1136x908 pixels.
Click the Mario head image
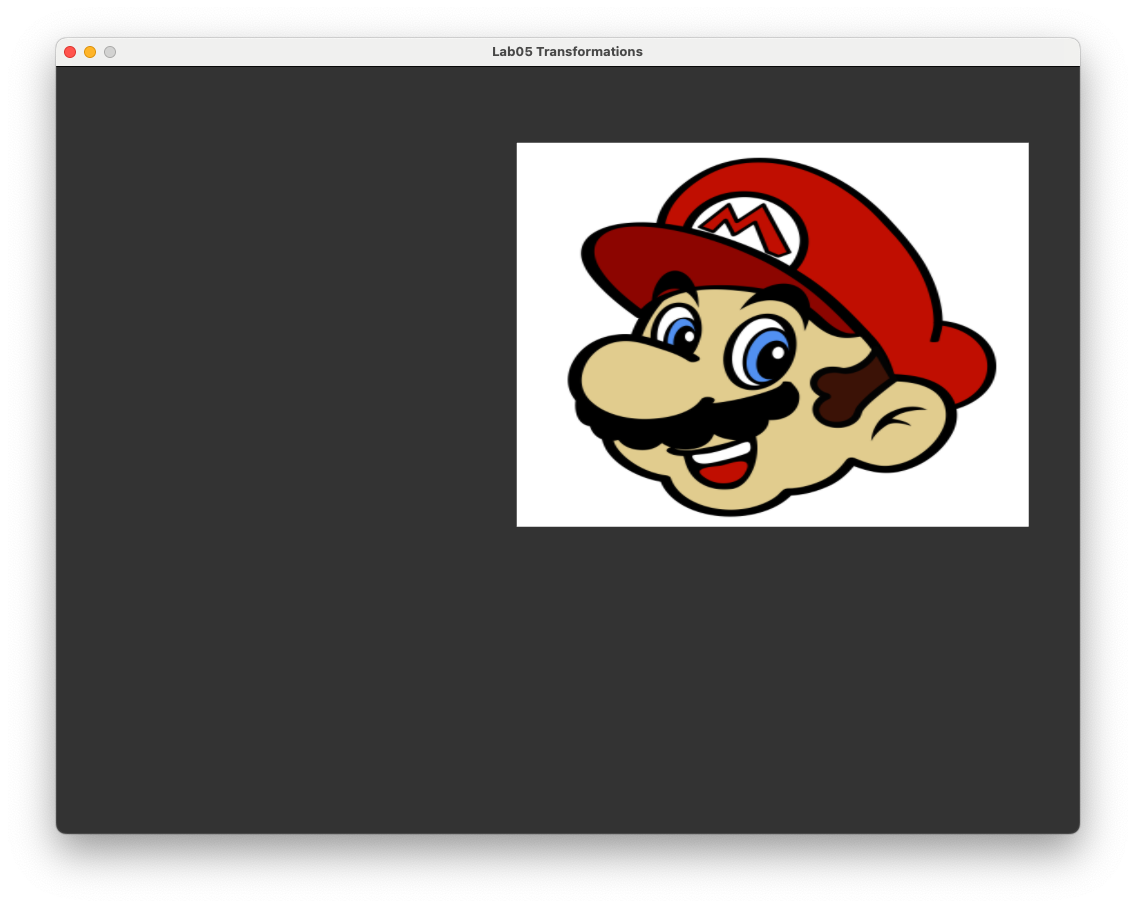point(772,335)
